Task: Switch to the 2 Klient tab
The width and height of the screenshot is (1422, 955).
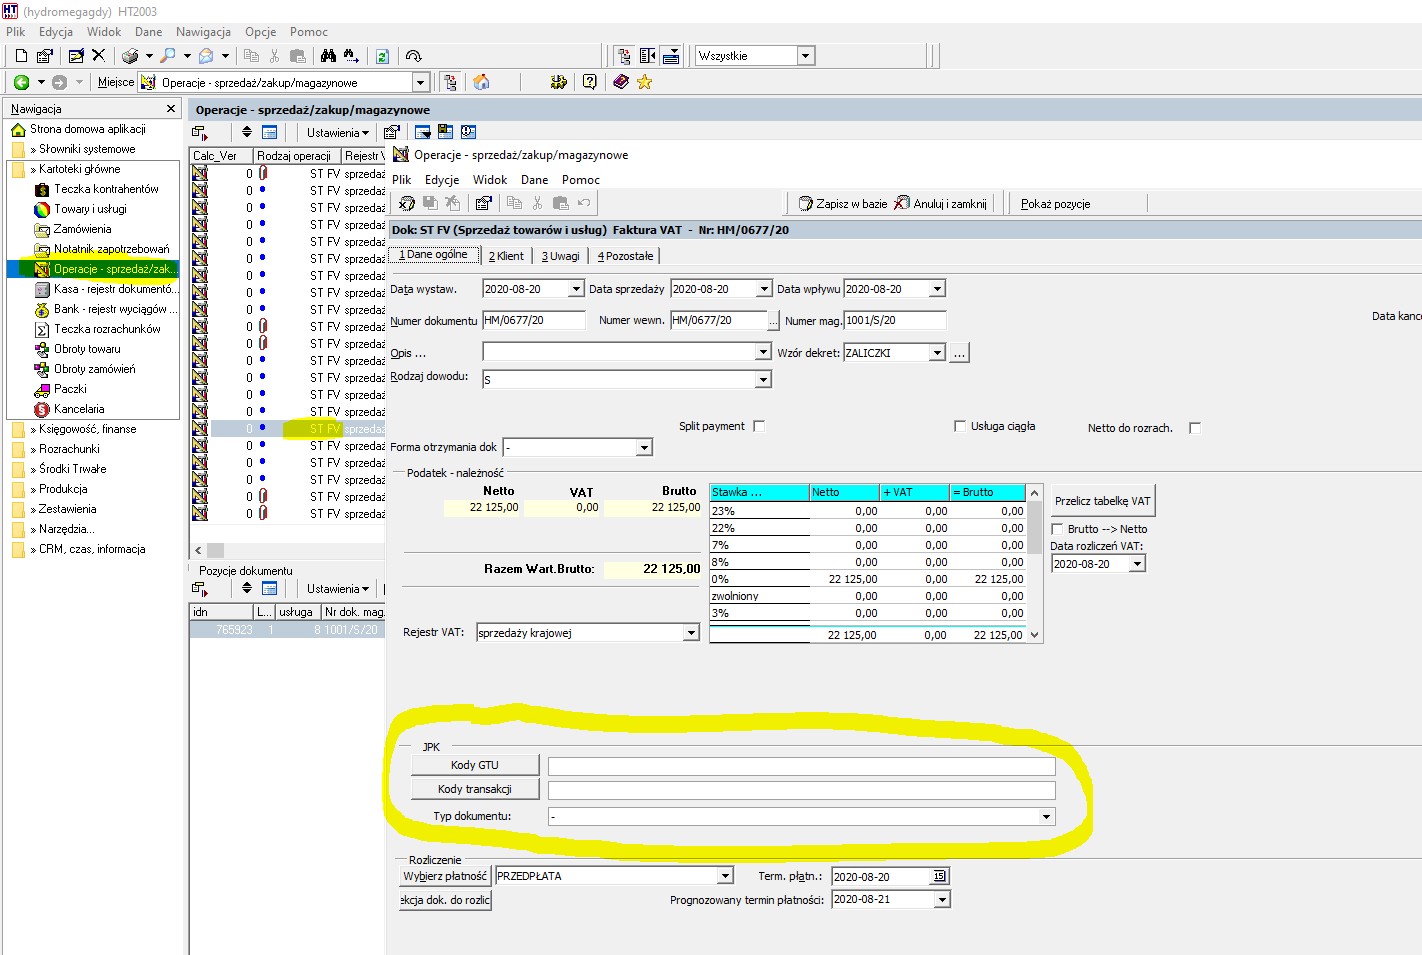Action: 506,256
